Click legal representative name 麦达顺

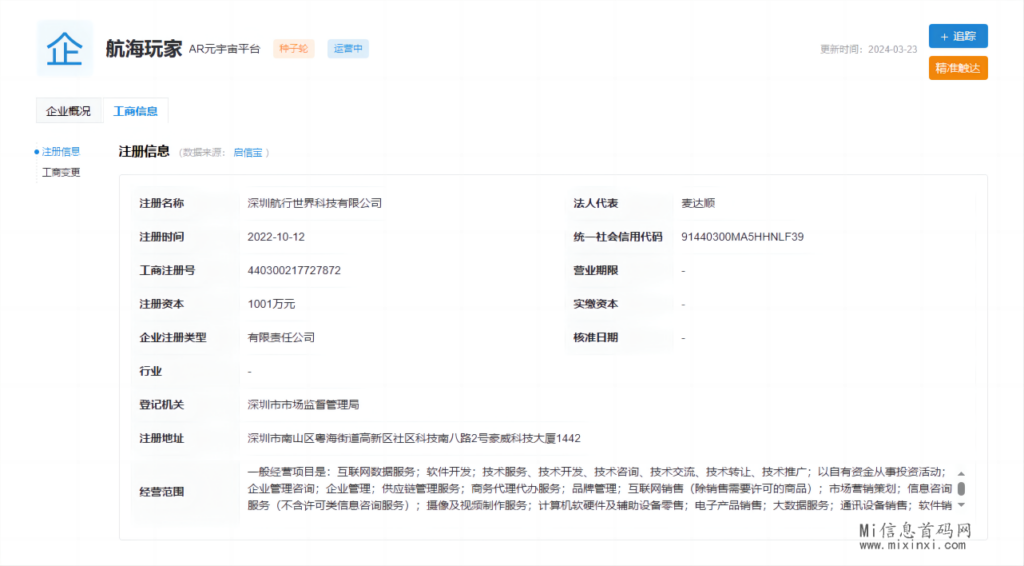coord(698,203)
